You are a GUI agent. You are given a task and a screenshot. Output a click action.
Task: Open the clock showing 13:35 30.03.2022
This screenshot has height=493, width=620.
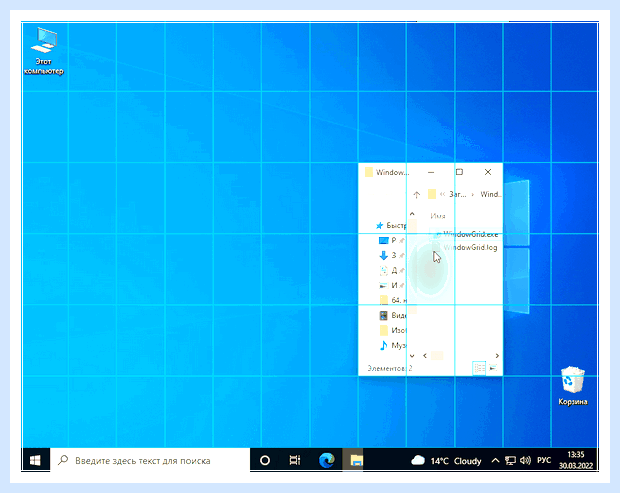[x=576, y=460]
